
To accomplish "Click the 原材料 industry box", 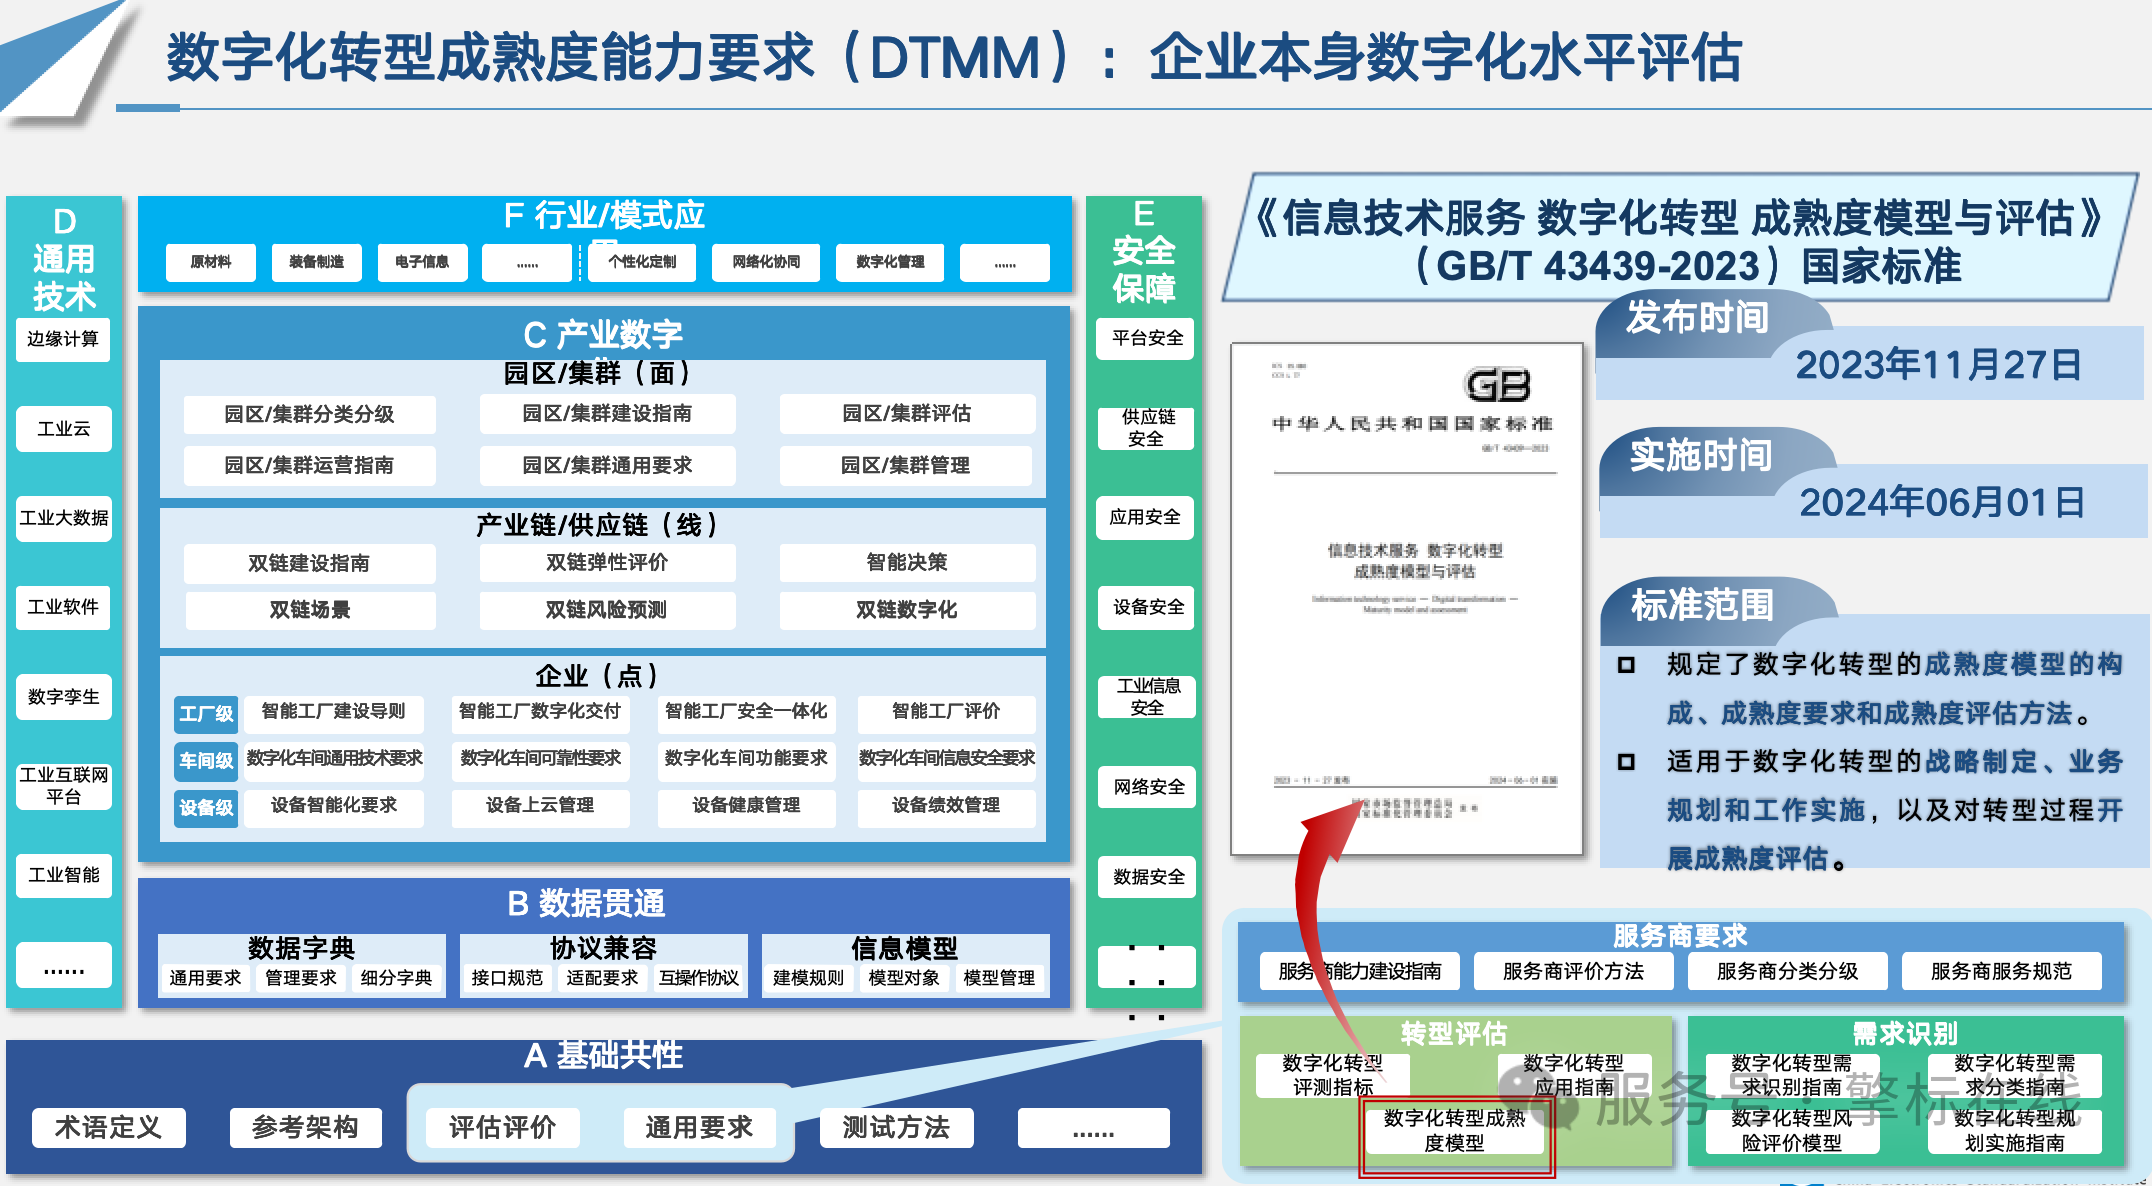I will (211, 262).
